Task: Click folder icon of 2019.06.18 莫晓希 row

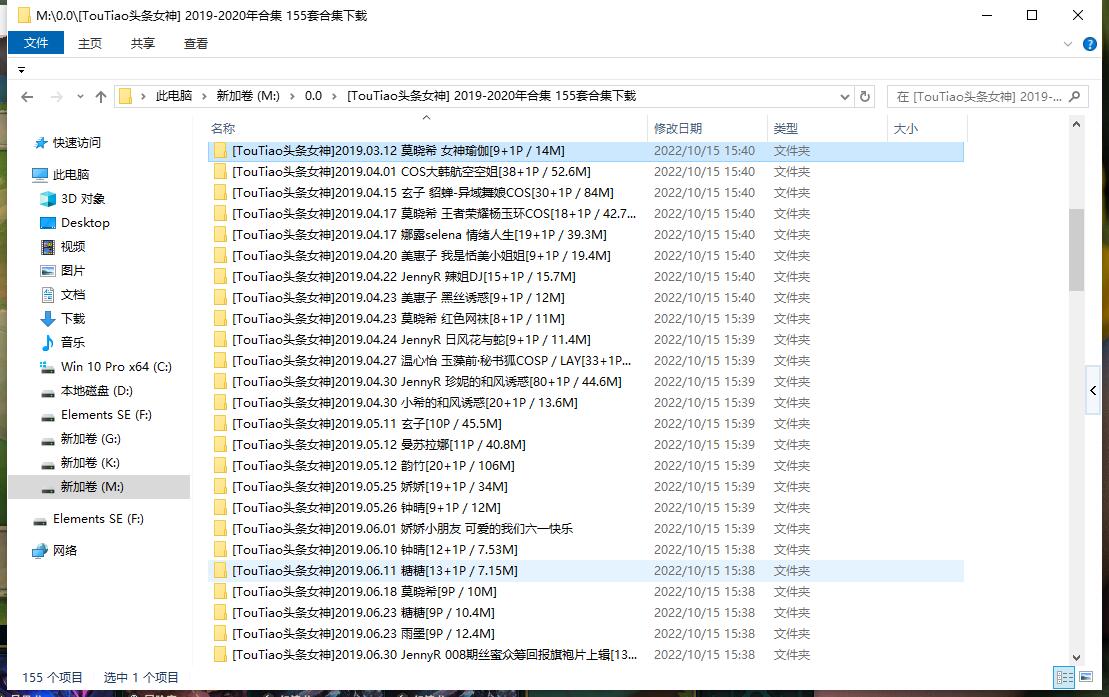Action: point(220,592)
